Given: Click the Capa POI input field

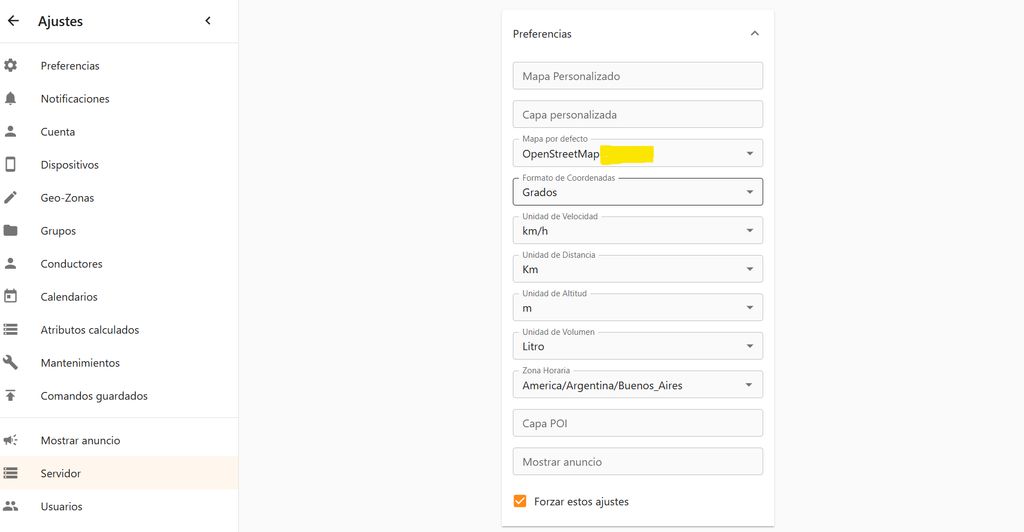Looking at the screenshot, I should (x=637, y=423).
